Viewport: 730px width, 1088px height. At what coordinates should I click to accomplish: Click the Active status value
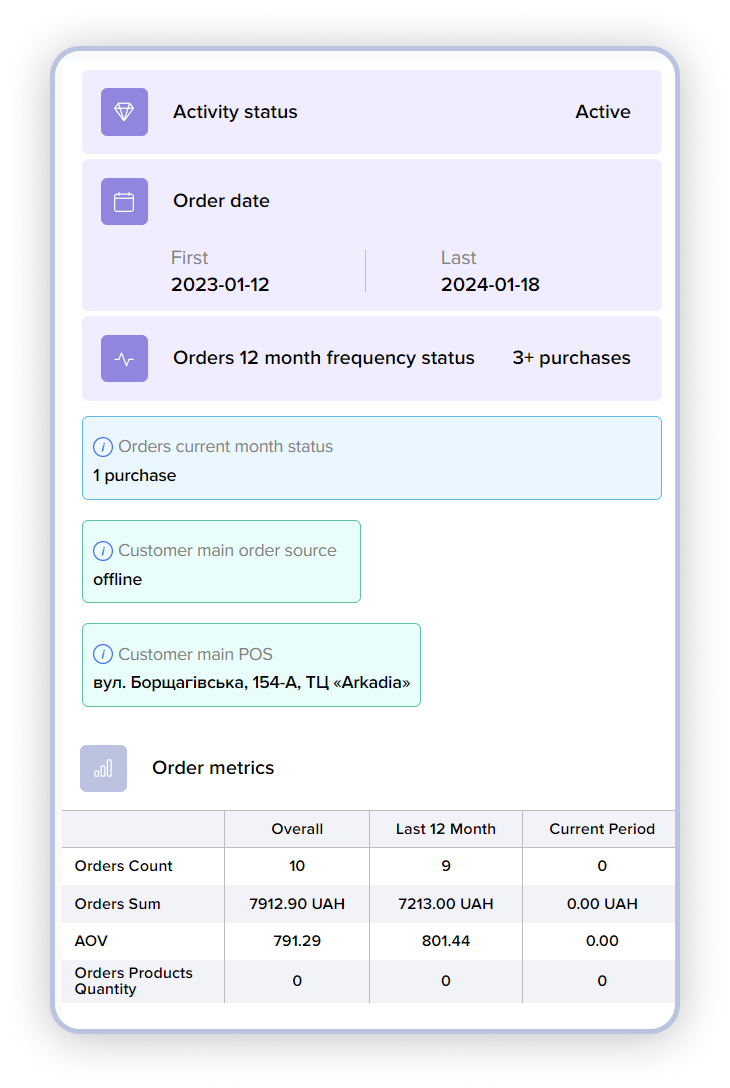tap(602, 112)
